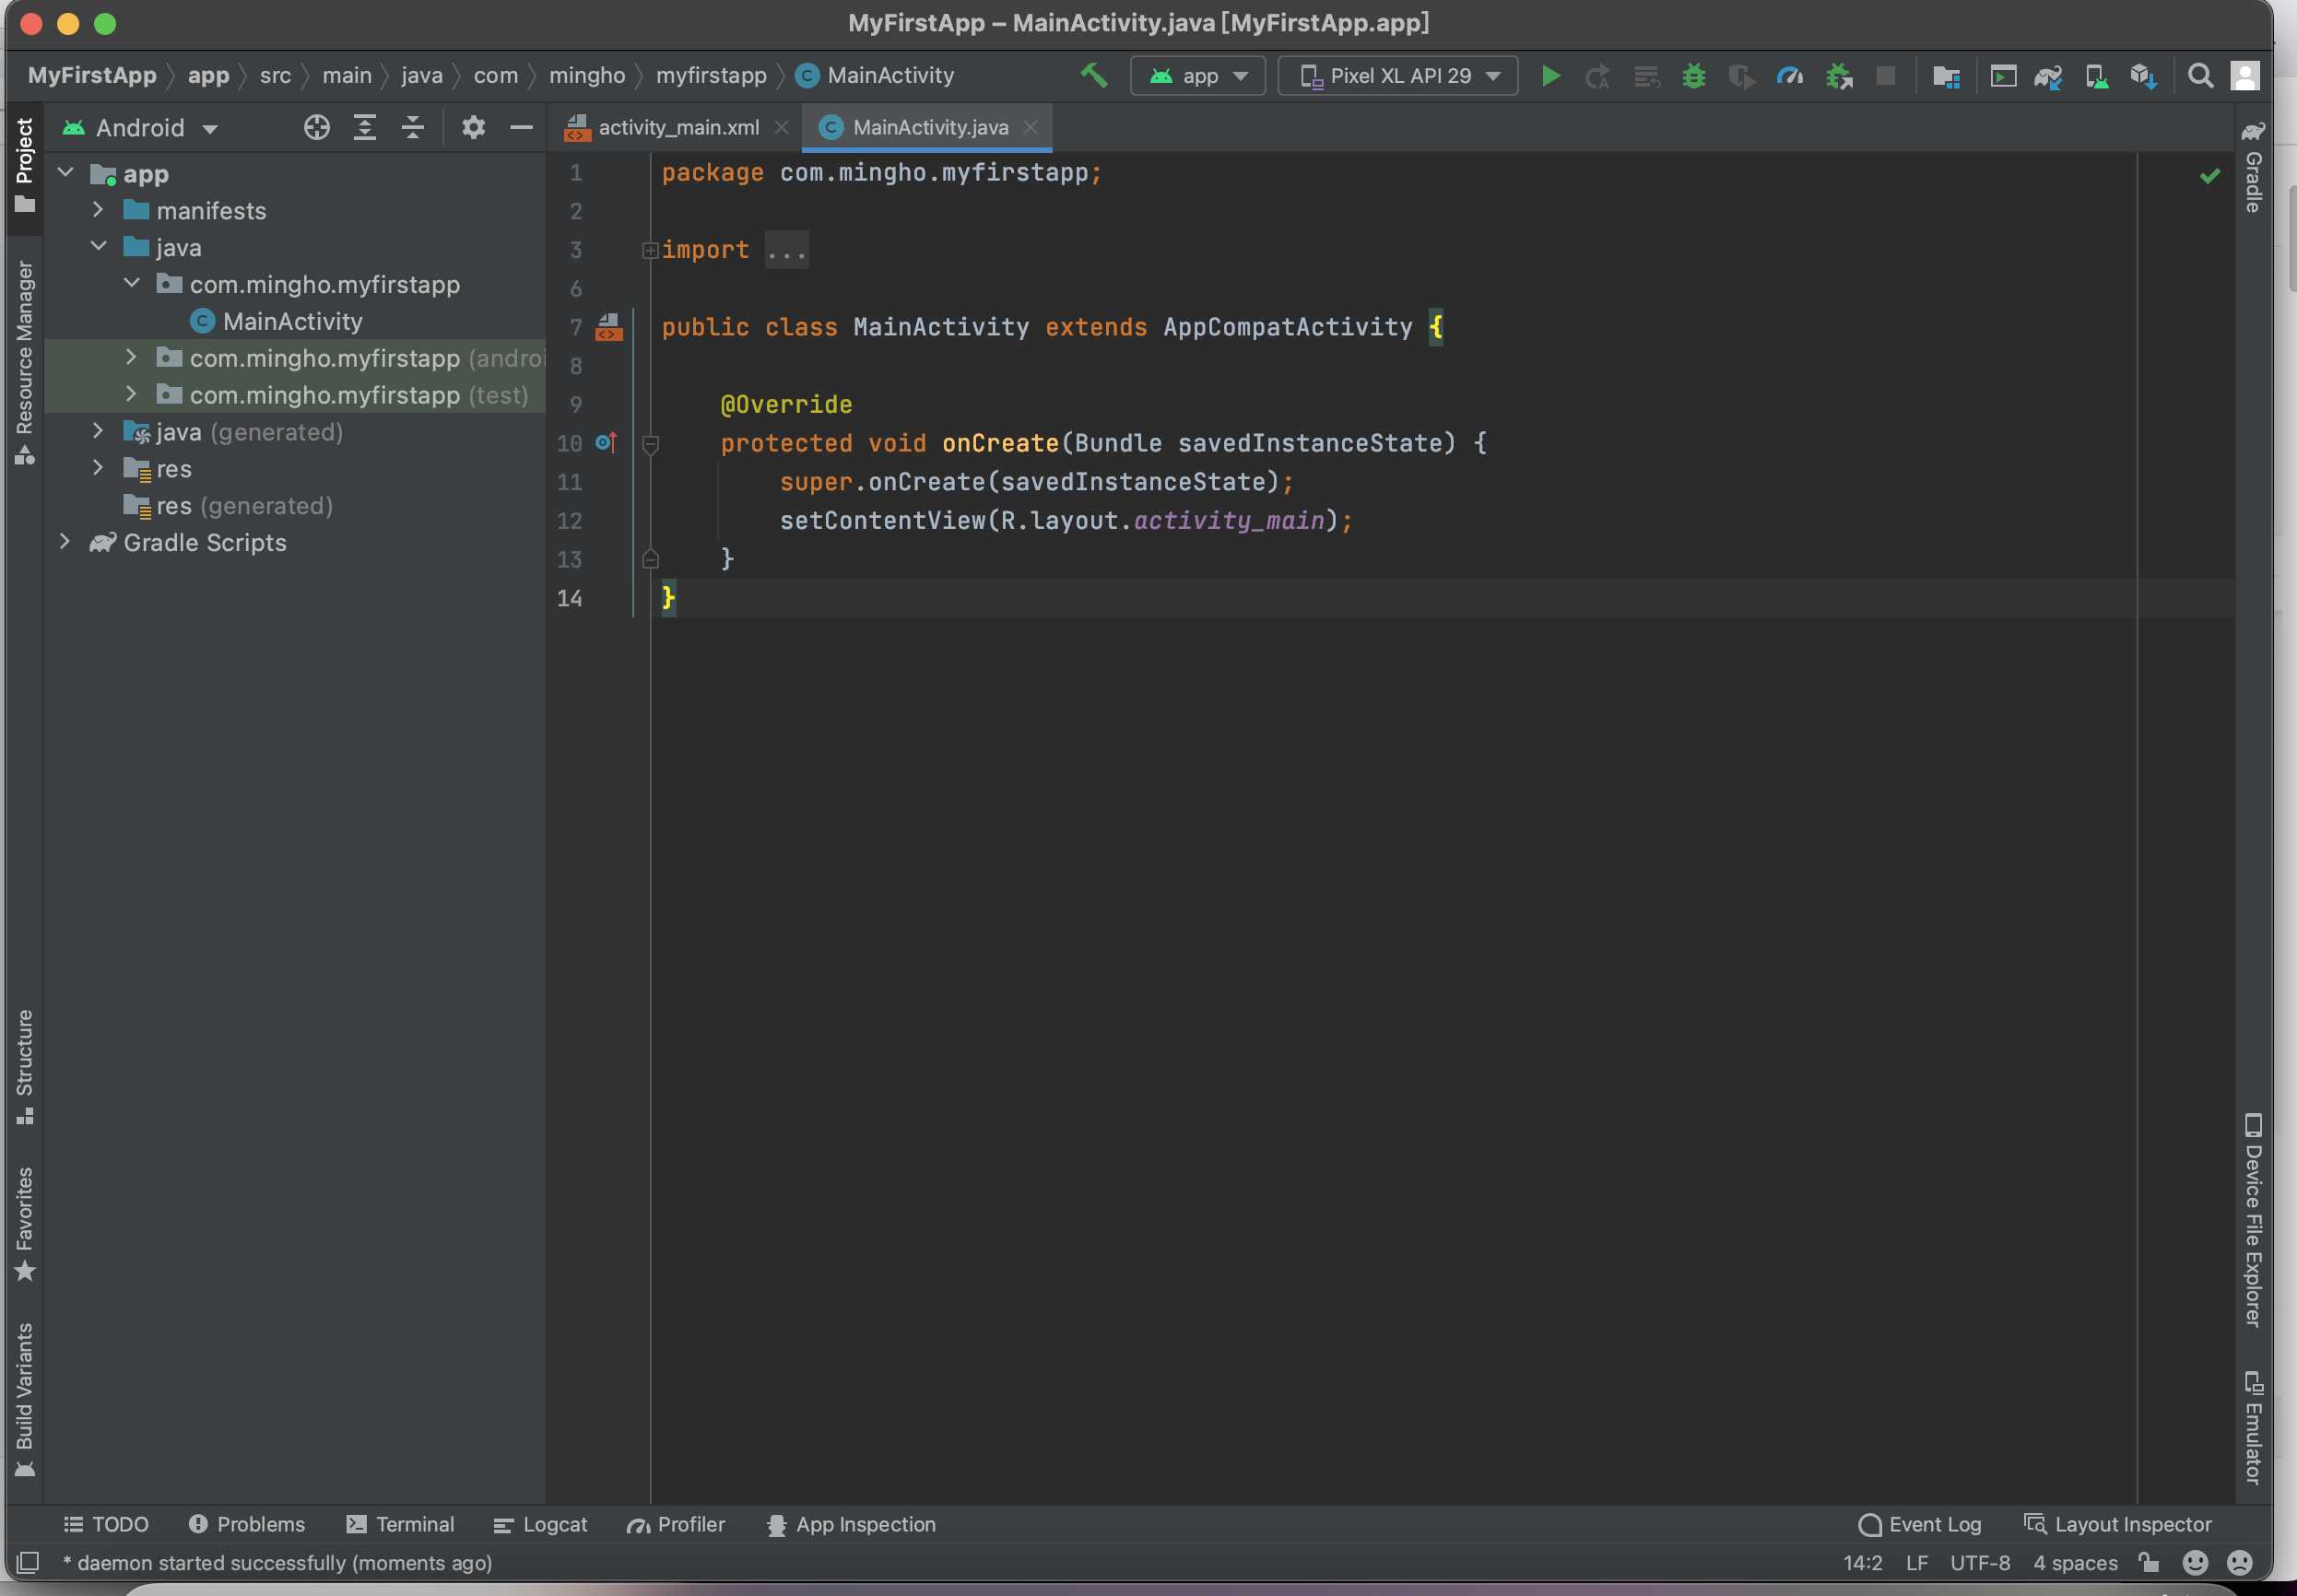Open the Terminal tool window

coord(400,1524)
